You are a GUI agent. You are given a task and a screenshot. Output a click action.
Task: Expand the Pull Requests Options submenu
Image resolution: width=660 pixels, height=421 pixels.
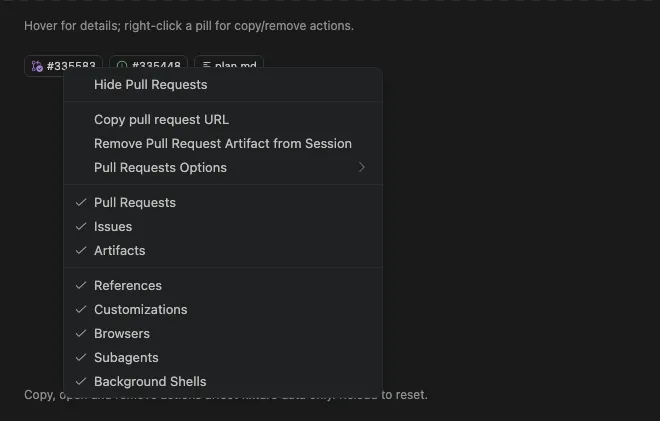pyautogui.click(x=223, y=168)
